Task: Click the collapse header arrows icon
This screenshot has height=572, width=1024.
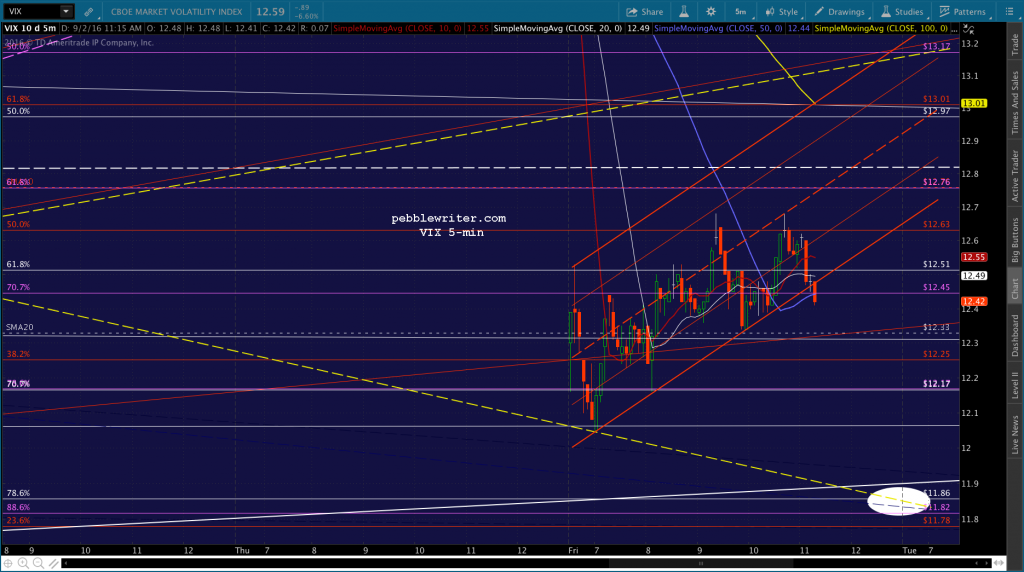Action: [968, 29]
